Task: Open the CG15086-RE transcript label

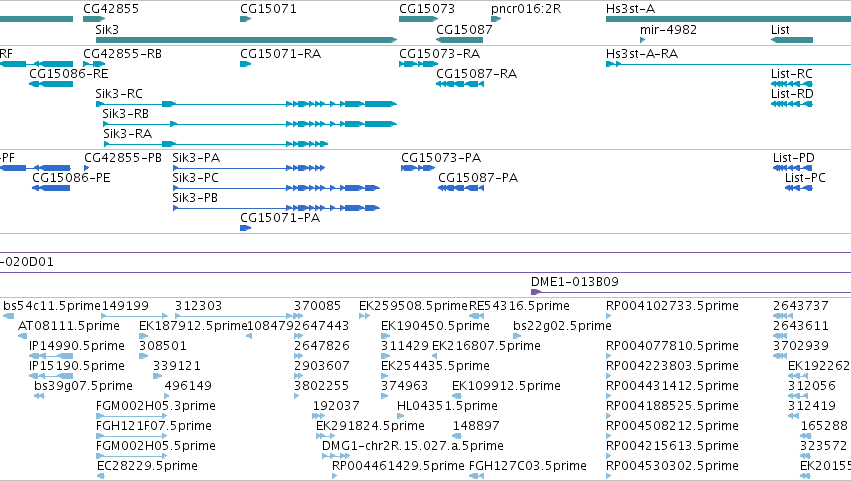Action: 68,74
